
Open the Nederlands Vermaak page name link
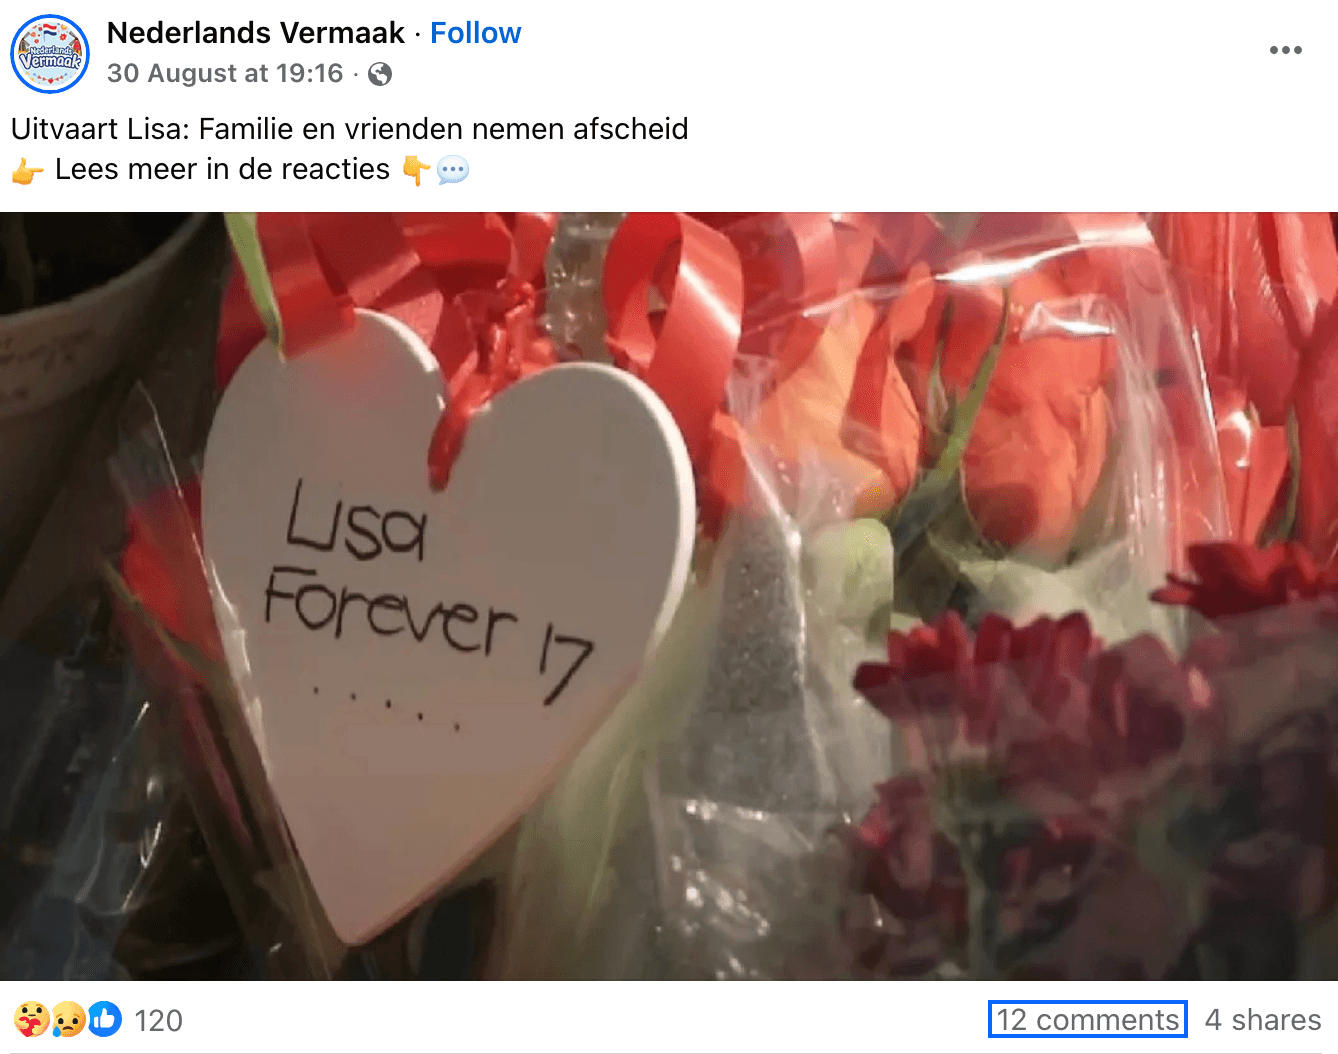[x=256, y=33]
